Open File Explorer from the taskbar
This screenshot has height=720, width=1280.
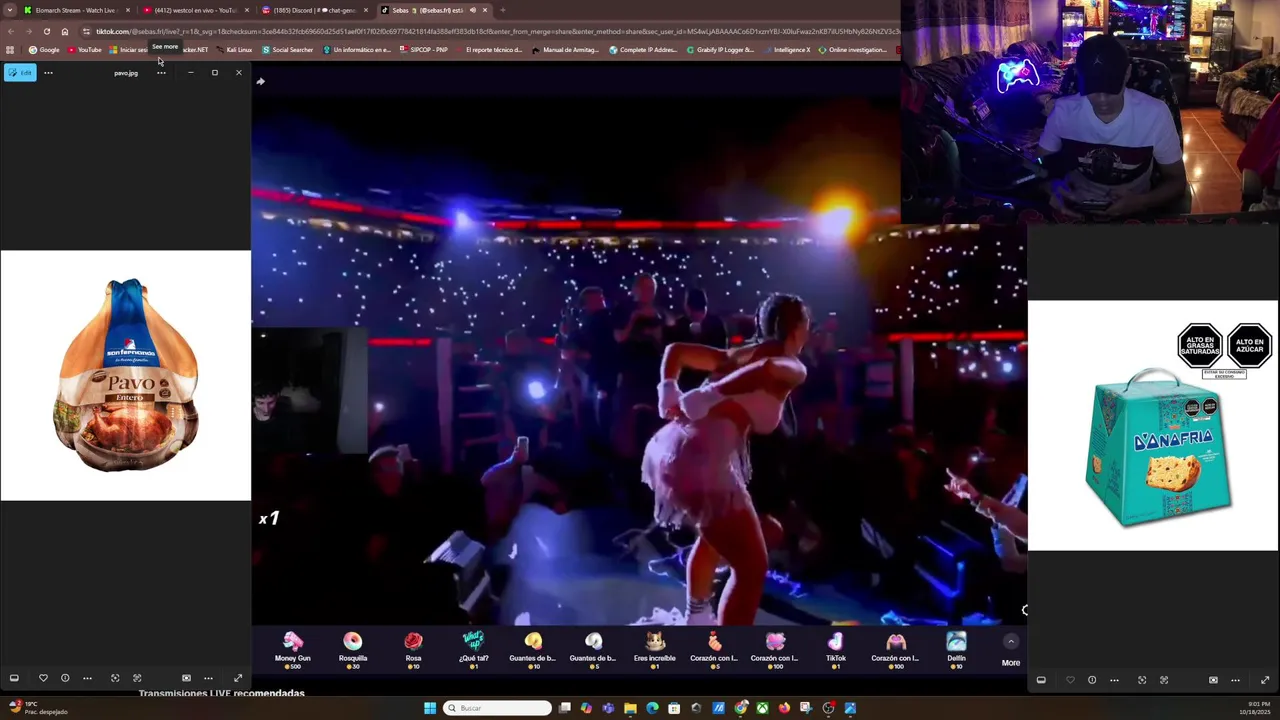(x=630, y=708)
